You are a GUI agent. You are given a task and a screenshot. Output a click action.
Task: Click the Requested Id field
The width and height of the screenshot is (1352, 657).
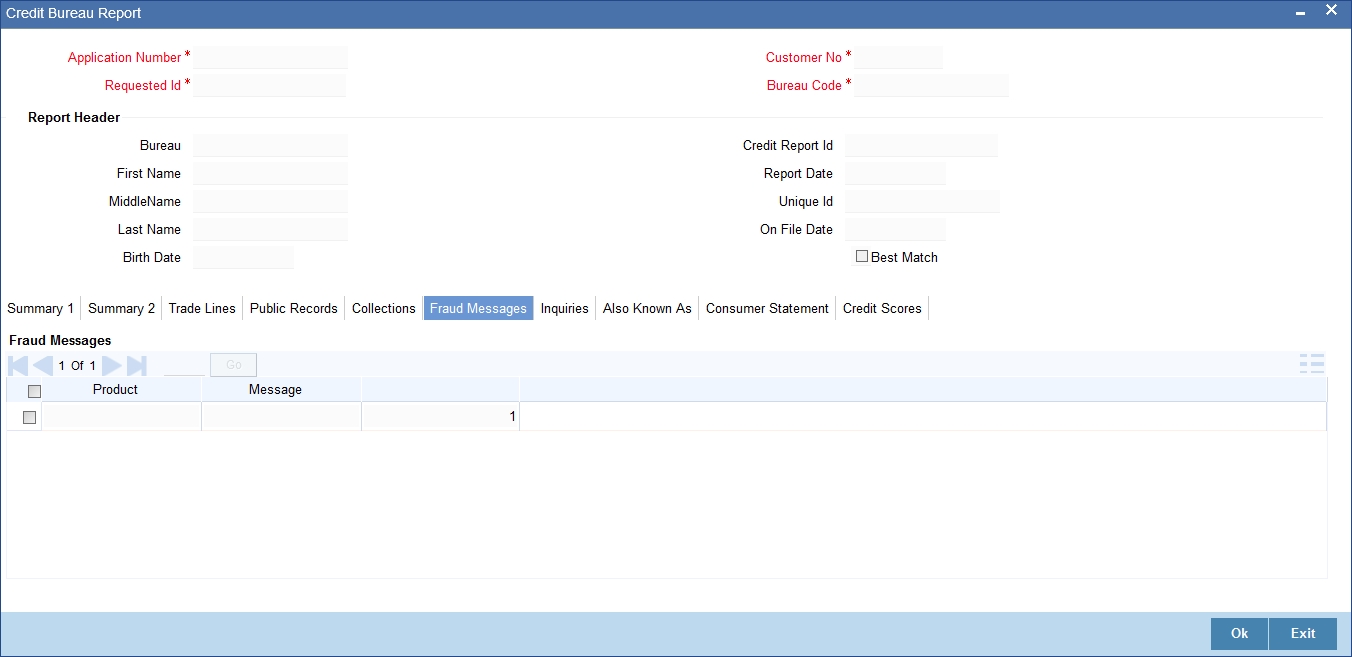pos(270,85)
